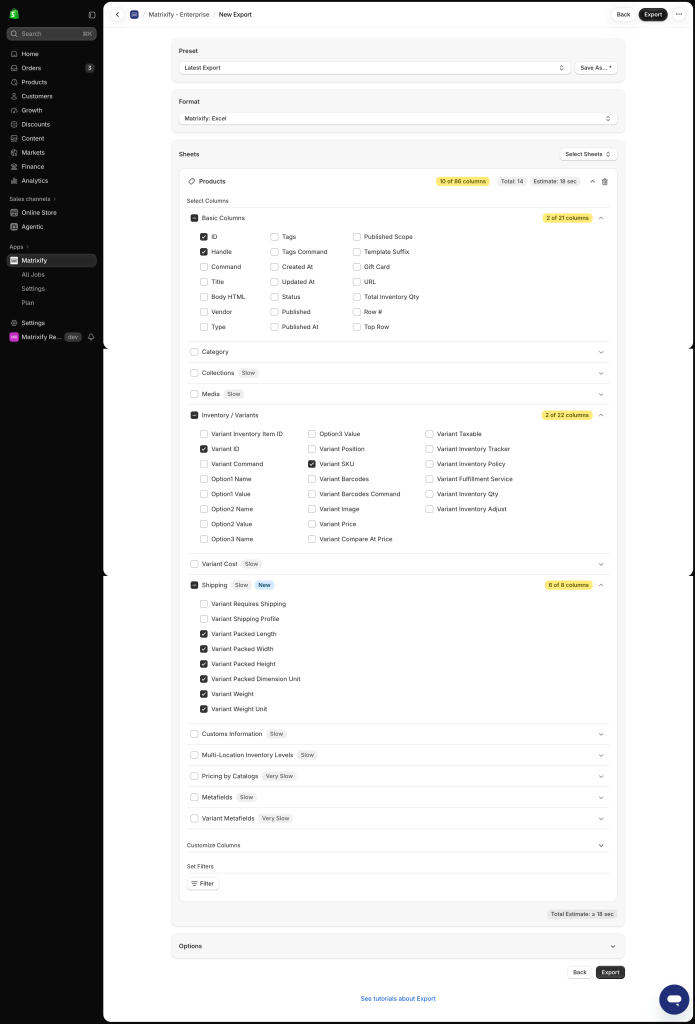Click the top Export button
Screen dimensions: 695x1024
[x=653, y=14]
